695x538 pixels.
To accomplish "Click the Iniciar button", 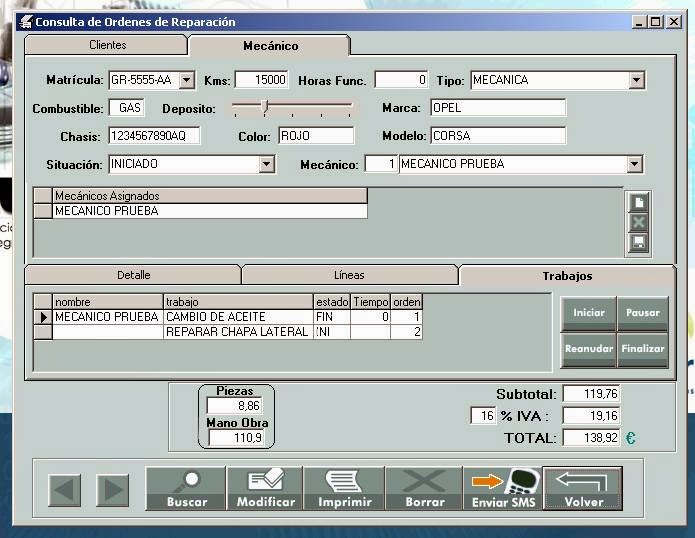I will pos(589,314).
